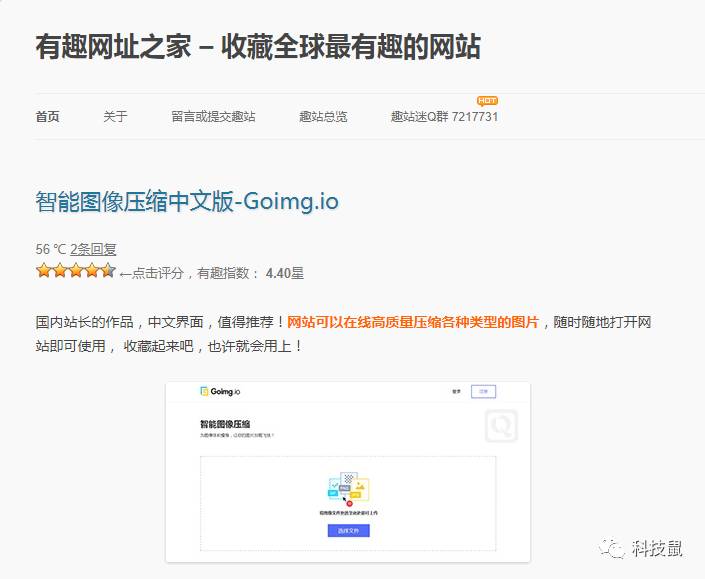Open 留言或提交趣站 page

coord(214,117)
